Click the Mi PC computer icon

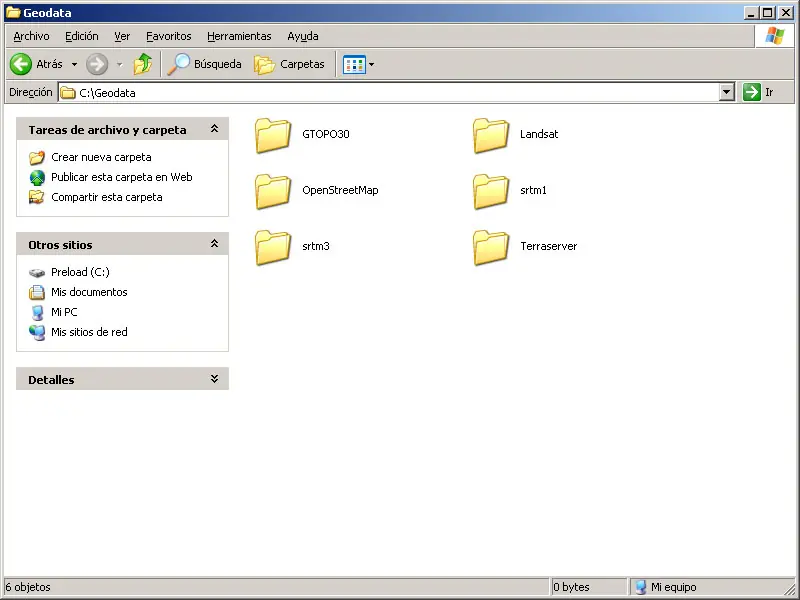[37, 312]
